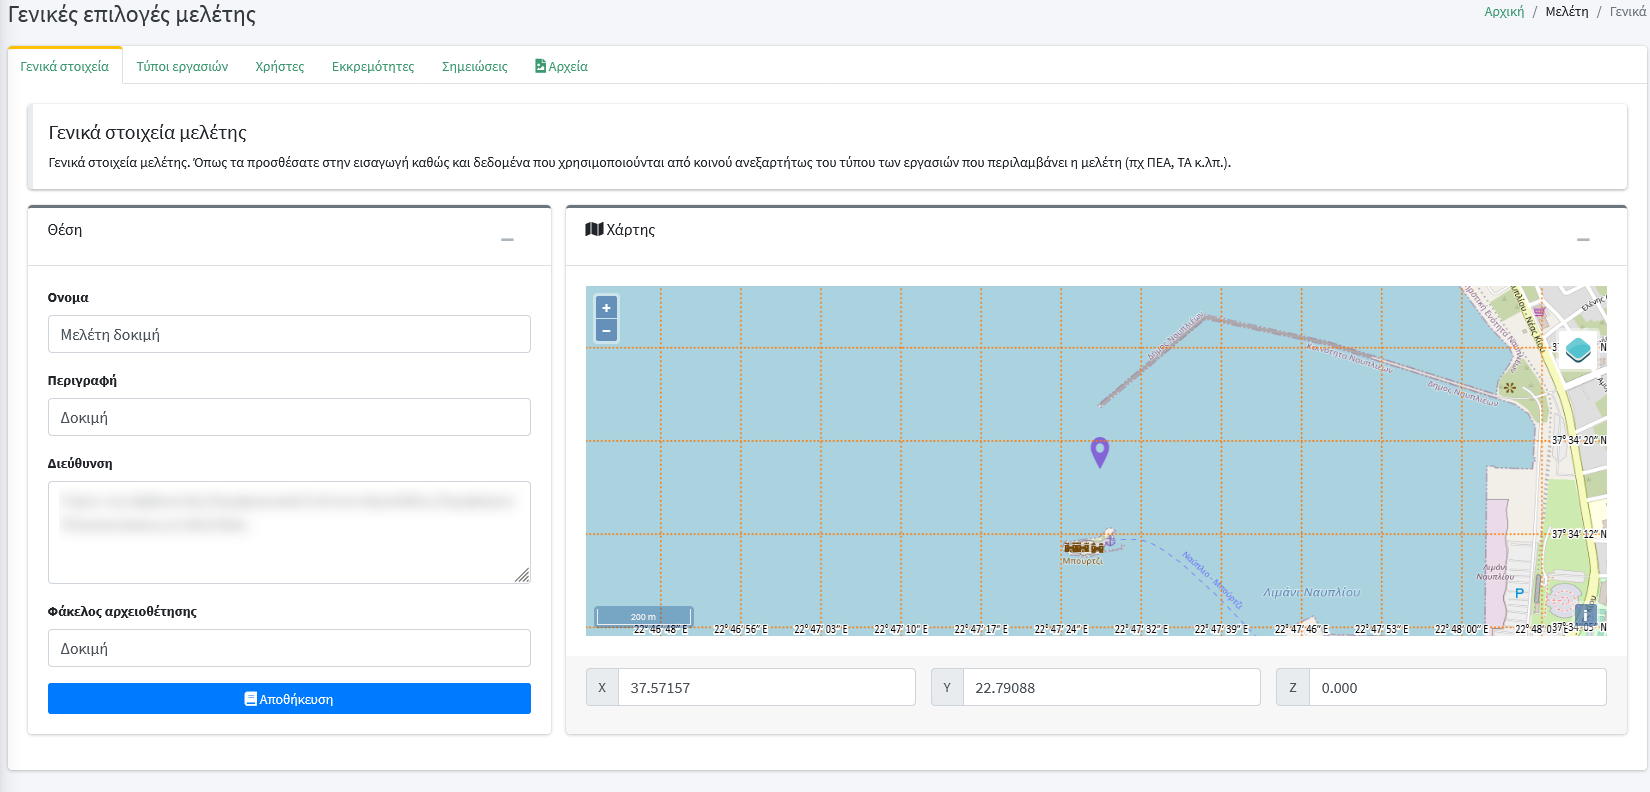Collapse the Χάρτης panel
Image resolution: width=1650 pixels, height=792 pixels.
(1583, 240)
